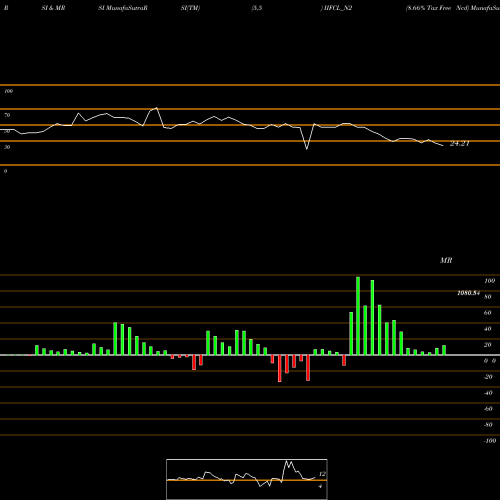Click the 60 axis label on MR panel
500x500 pixels.
(x=488, y=313)
